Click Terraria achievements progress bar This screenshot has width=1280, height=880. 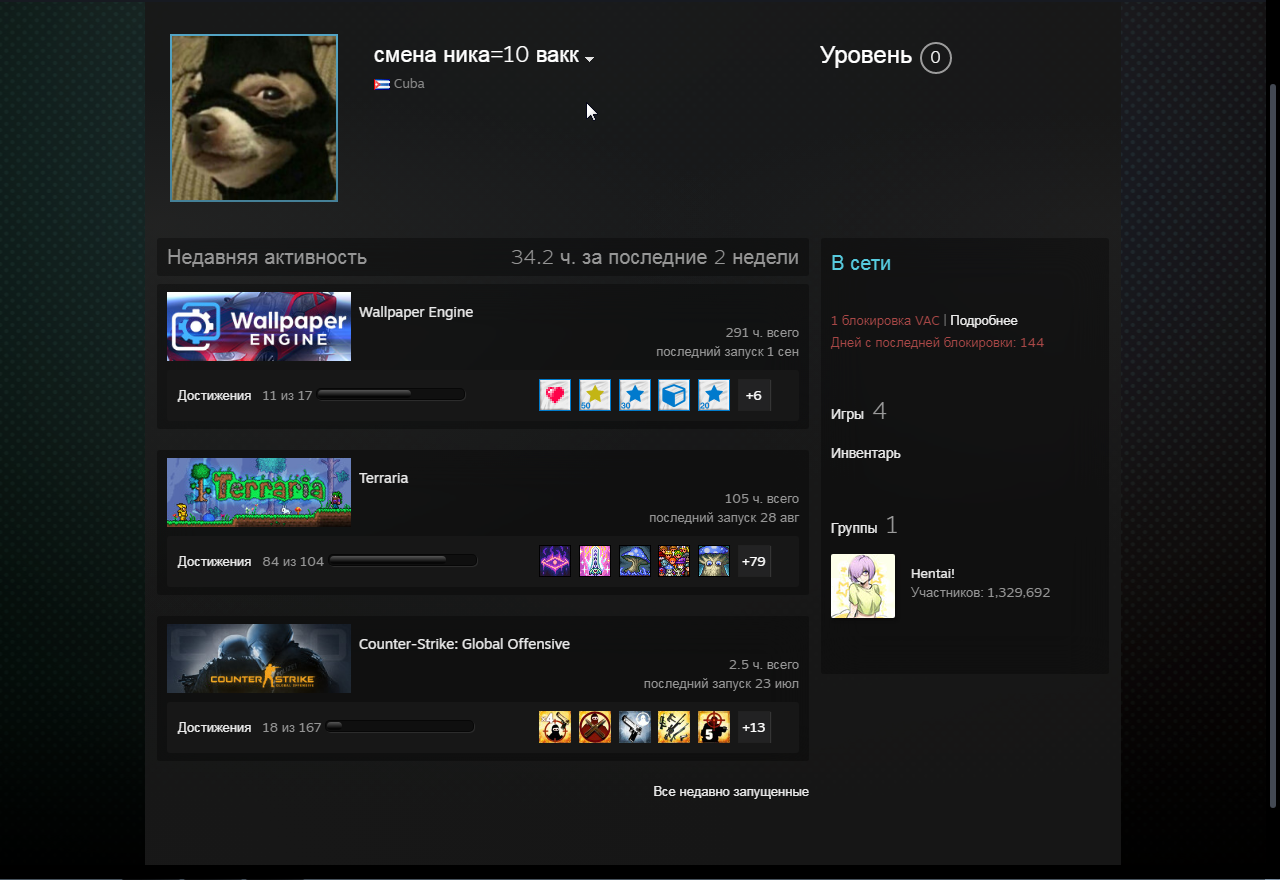click(x=403, y=560)
